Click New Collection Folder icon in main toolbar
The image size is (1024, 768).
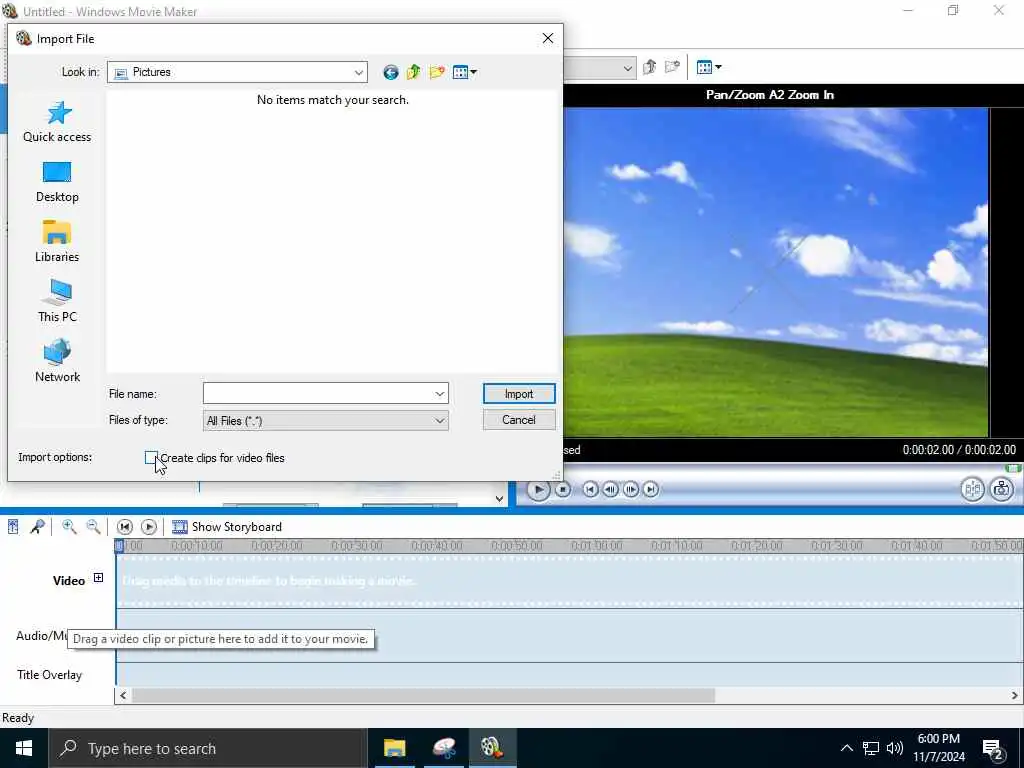pos(672,67)
